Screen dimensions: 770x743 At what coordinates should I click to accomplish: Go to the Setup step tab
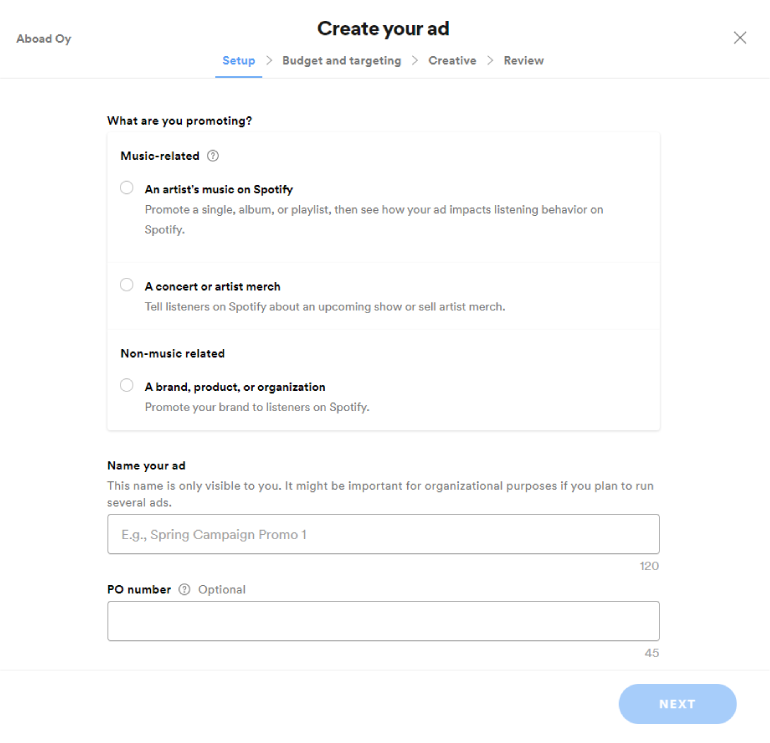pos(239,61)
